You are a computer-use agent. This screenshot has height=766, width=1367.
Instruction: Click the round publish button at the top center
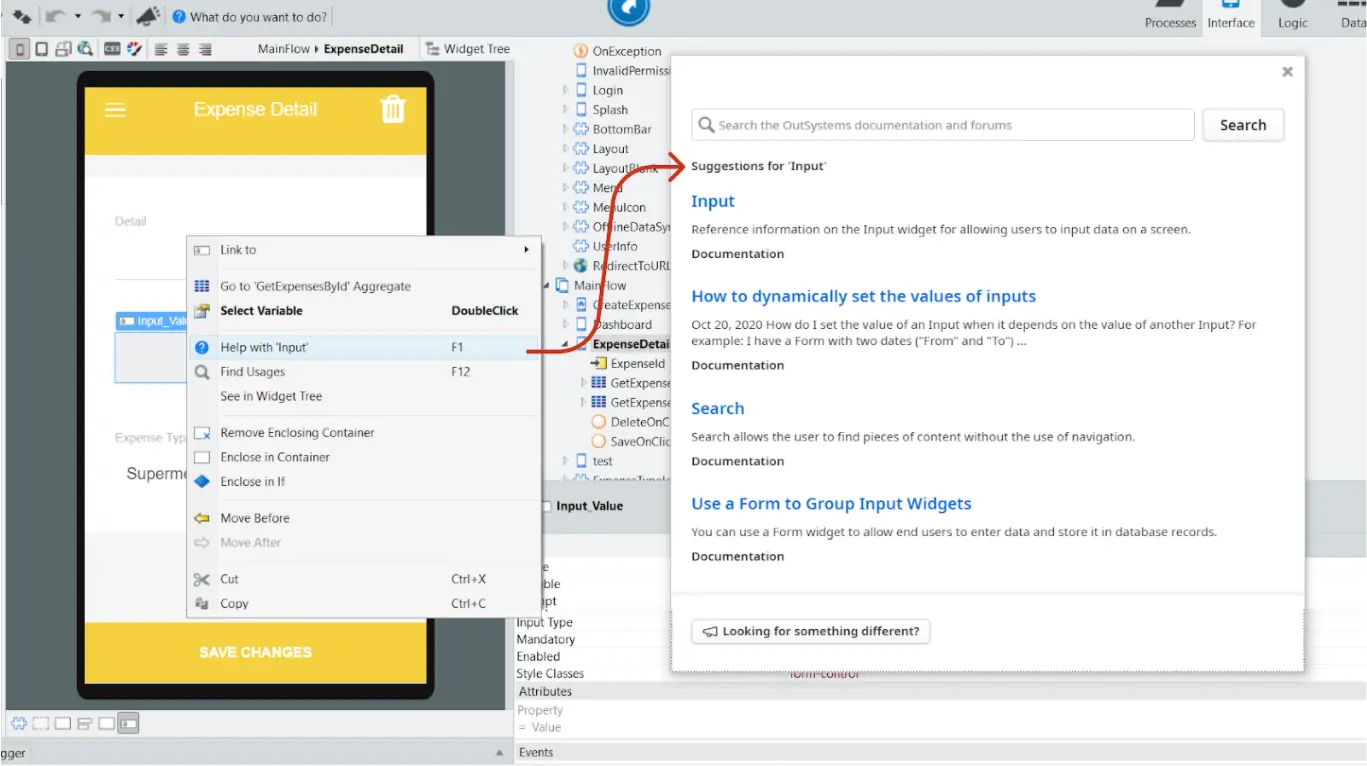(629, 9)
